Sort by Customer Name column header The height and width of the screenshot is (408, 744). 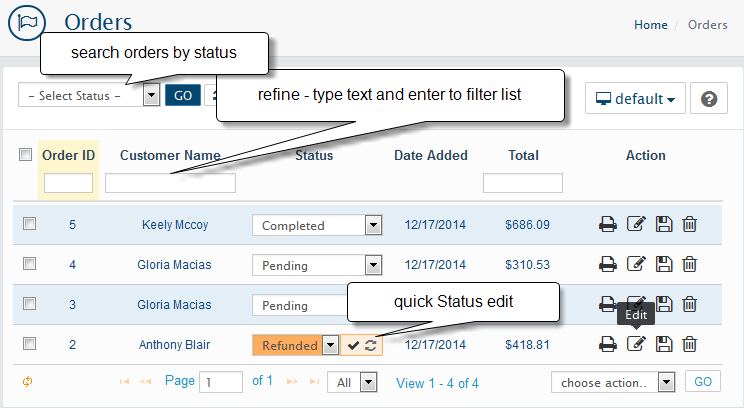tap(170, 155)
